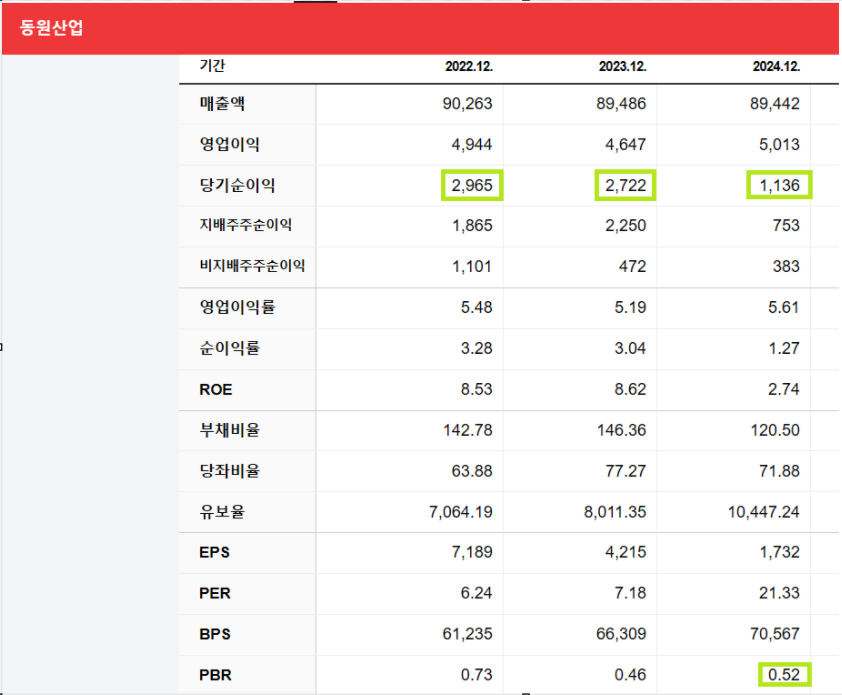Click the 부채비율 value 120.50
842x695 pixels.
pos(775,430)
